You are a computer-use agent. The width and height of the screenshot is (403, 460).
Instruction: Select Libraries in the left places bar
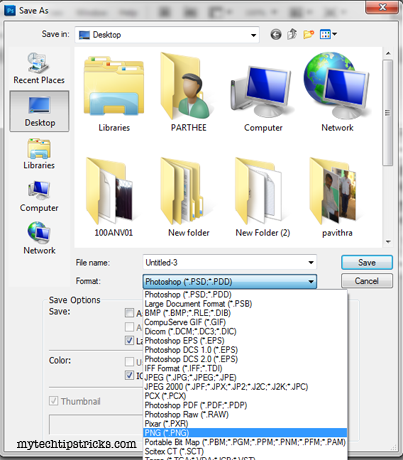pos(39,154)
